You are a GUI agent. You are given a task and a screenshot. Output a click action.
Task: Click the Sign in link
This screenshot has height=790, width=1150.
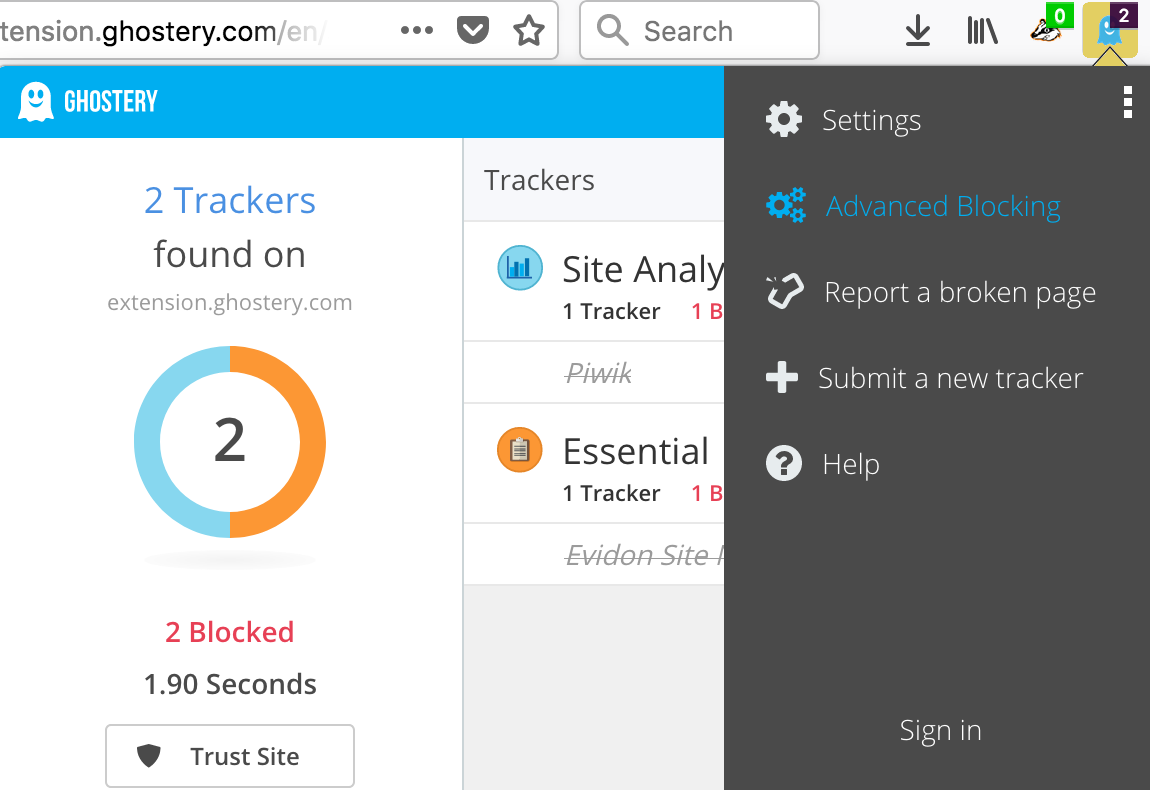coord(940,731)
